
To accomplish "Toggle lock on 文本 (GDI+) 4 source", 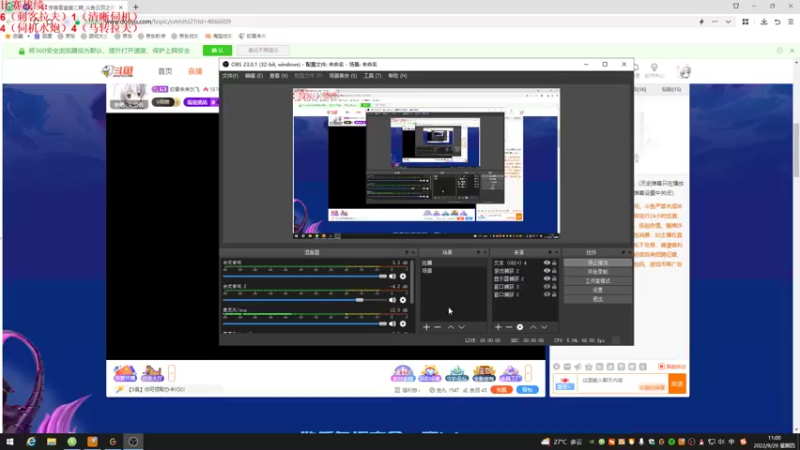I will pyautogui.click(x=554, y=263).
